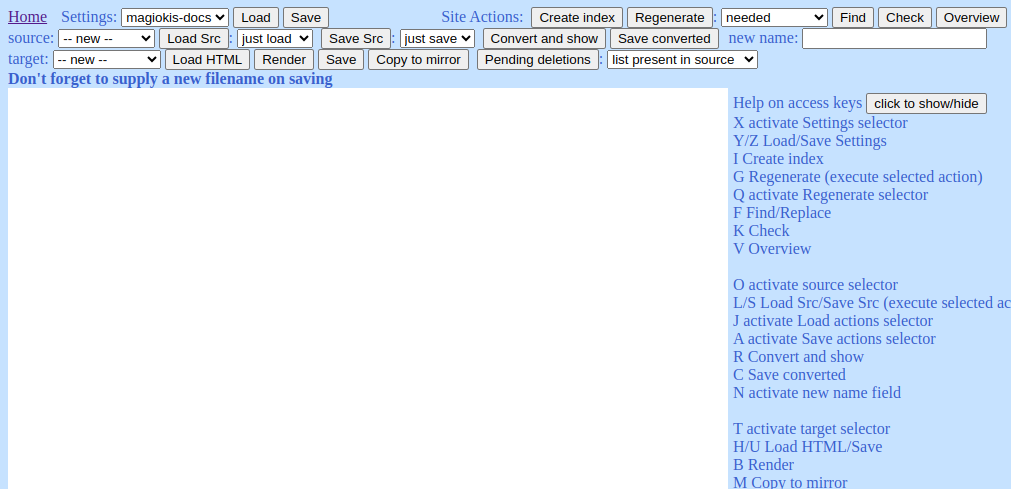Click the Load settings button

click(x=256, y=17)
